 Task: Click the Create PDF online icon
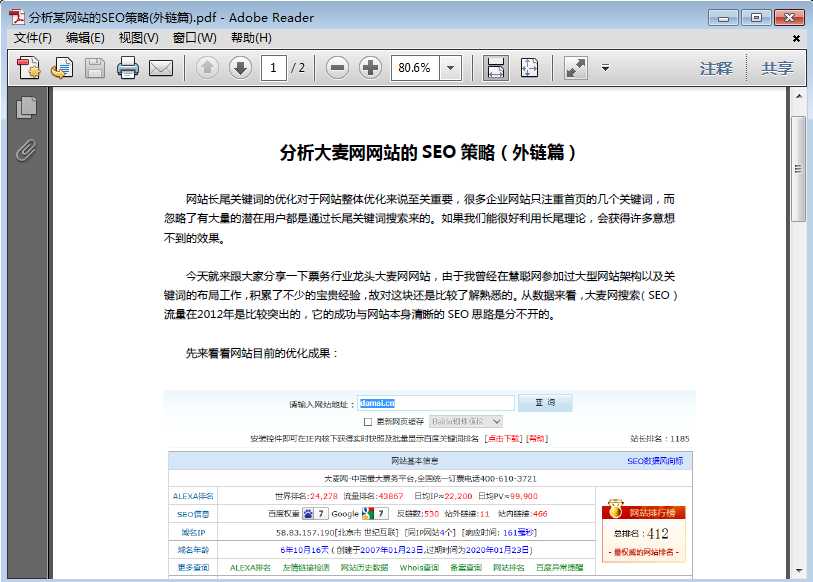(x=29, y=68)
